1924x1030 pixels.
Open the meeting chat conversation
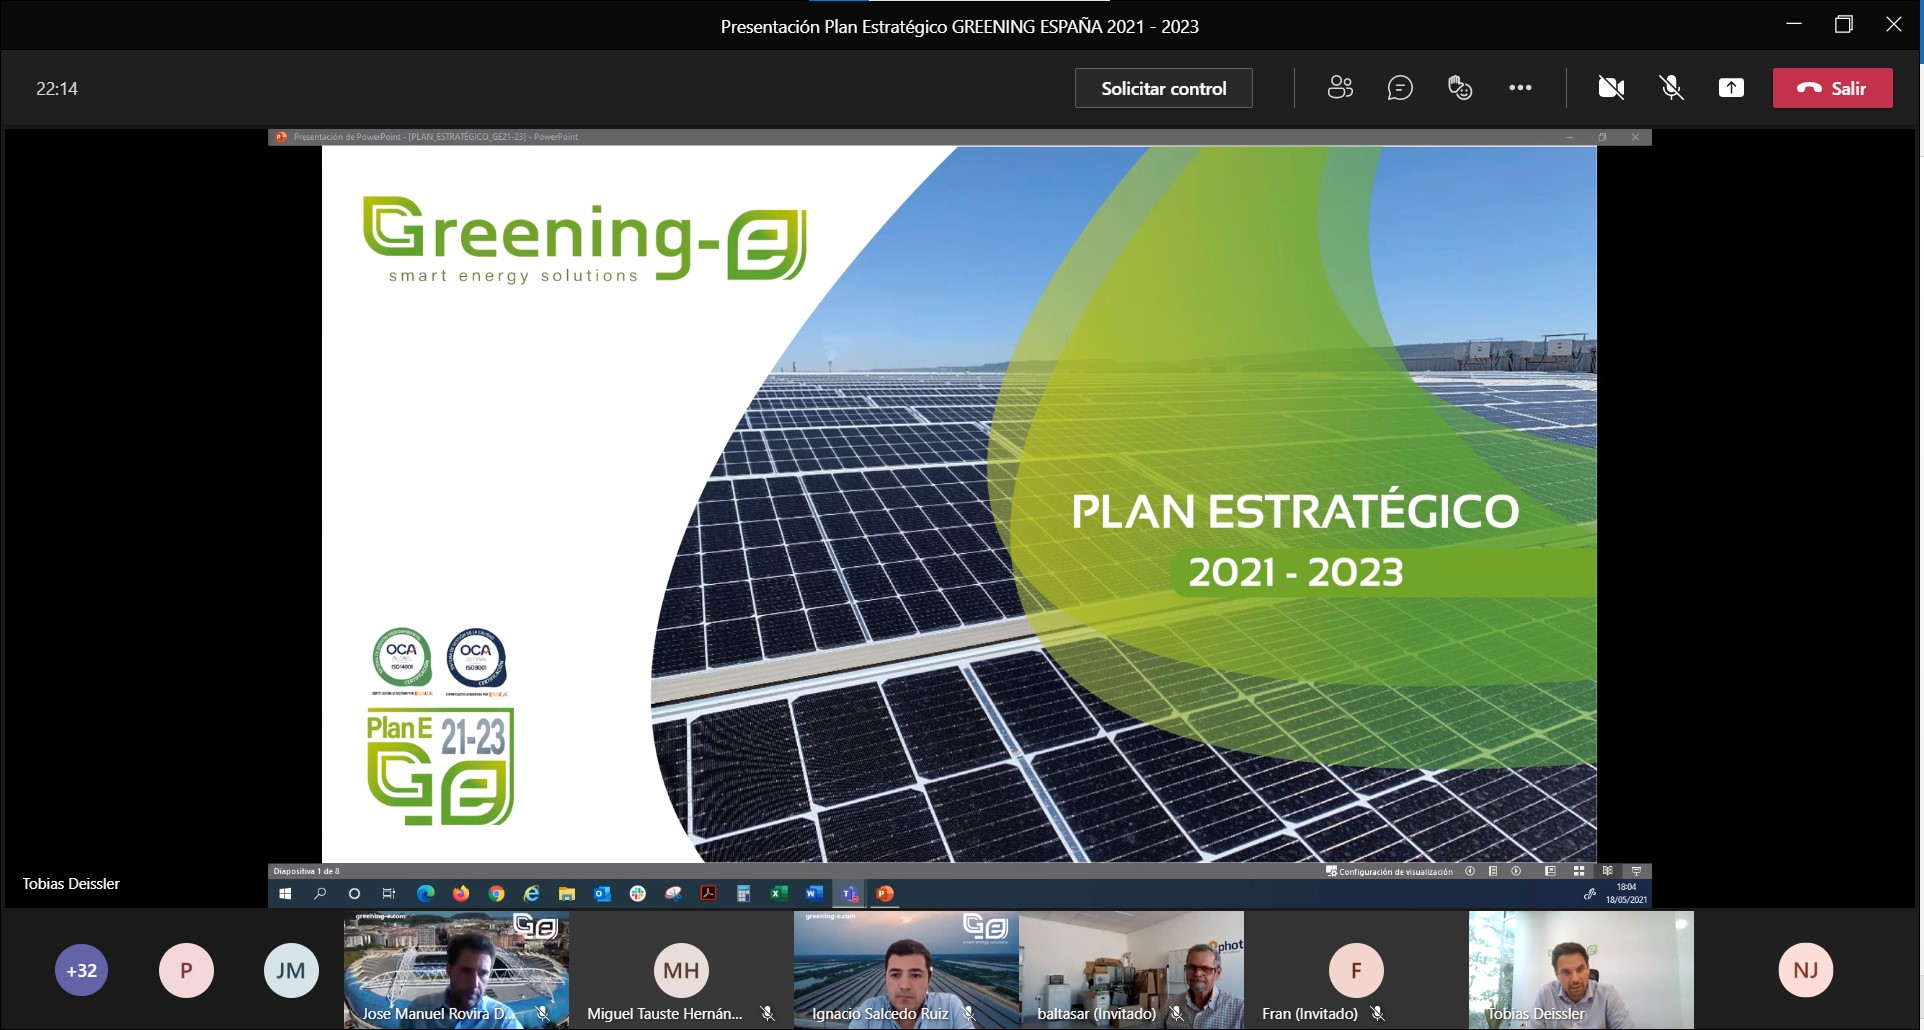(1400, 88)
